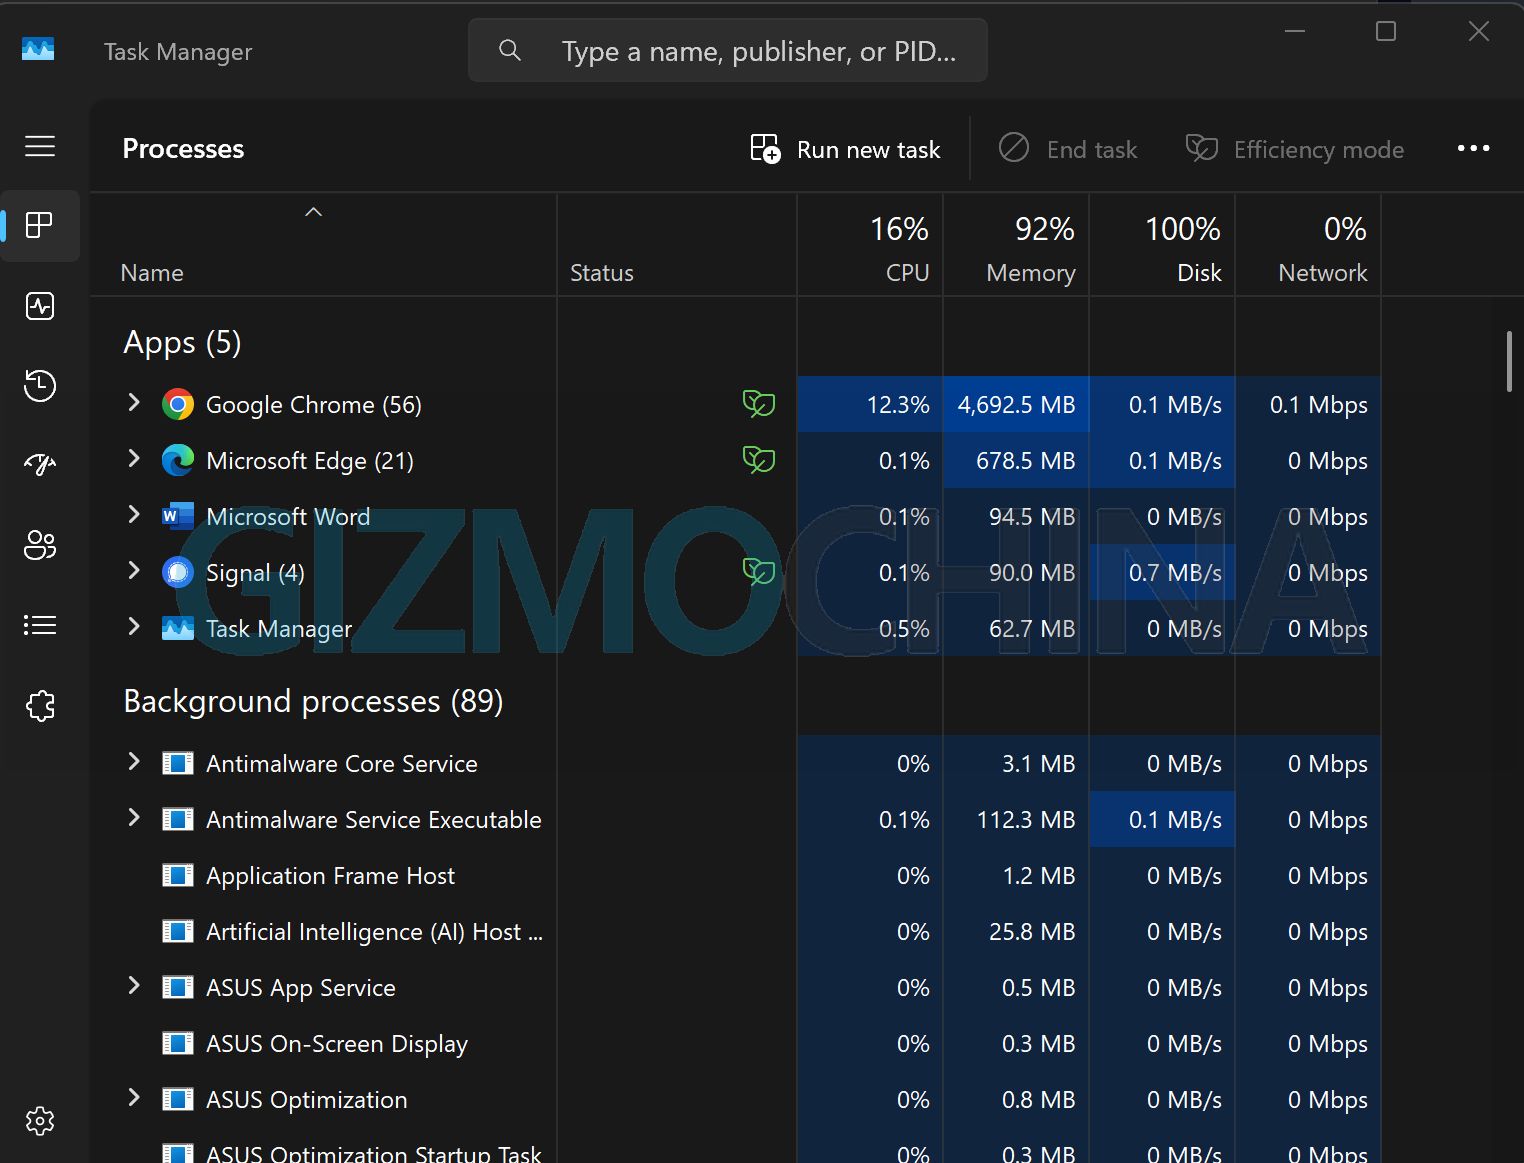Open App history from sidebar
Image resolution: width=1524 pixels, height=1163 pixels.
40,385
